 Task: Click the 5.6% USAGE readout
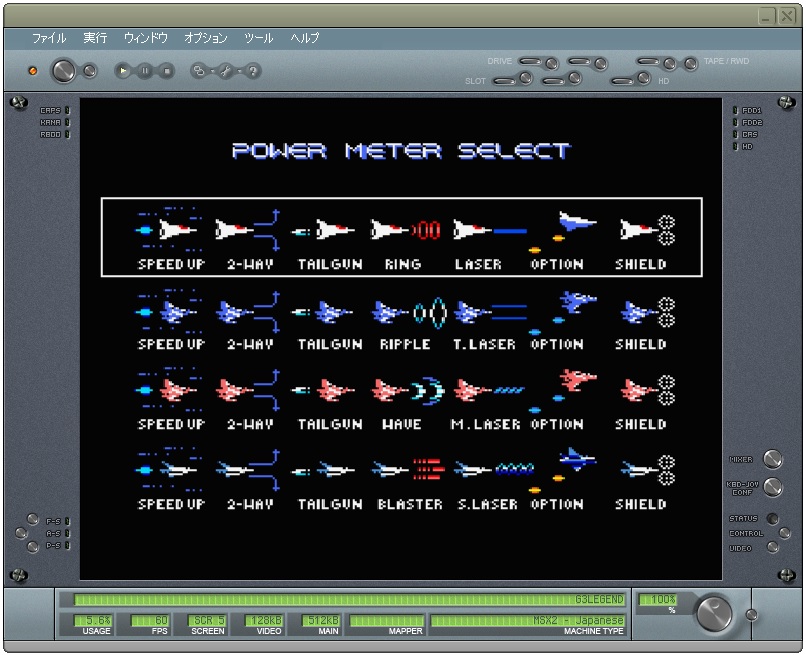pos(93,621)
